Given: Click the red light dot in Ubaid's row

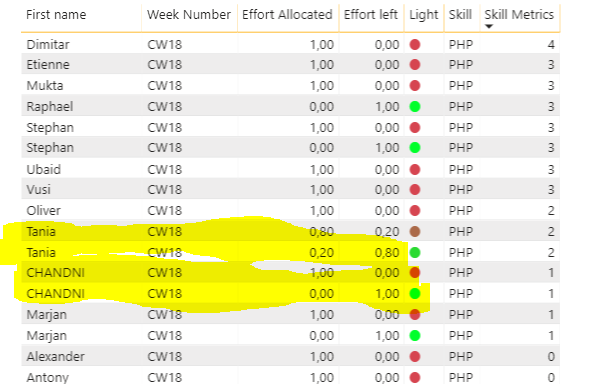Looking at the screenshot, I should point(415,169).
